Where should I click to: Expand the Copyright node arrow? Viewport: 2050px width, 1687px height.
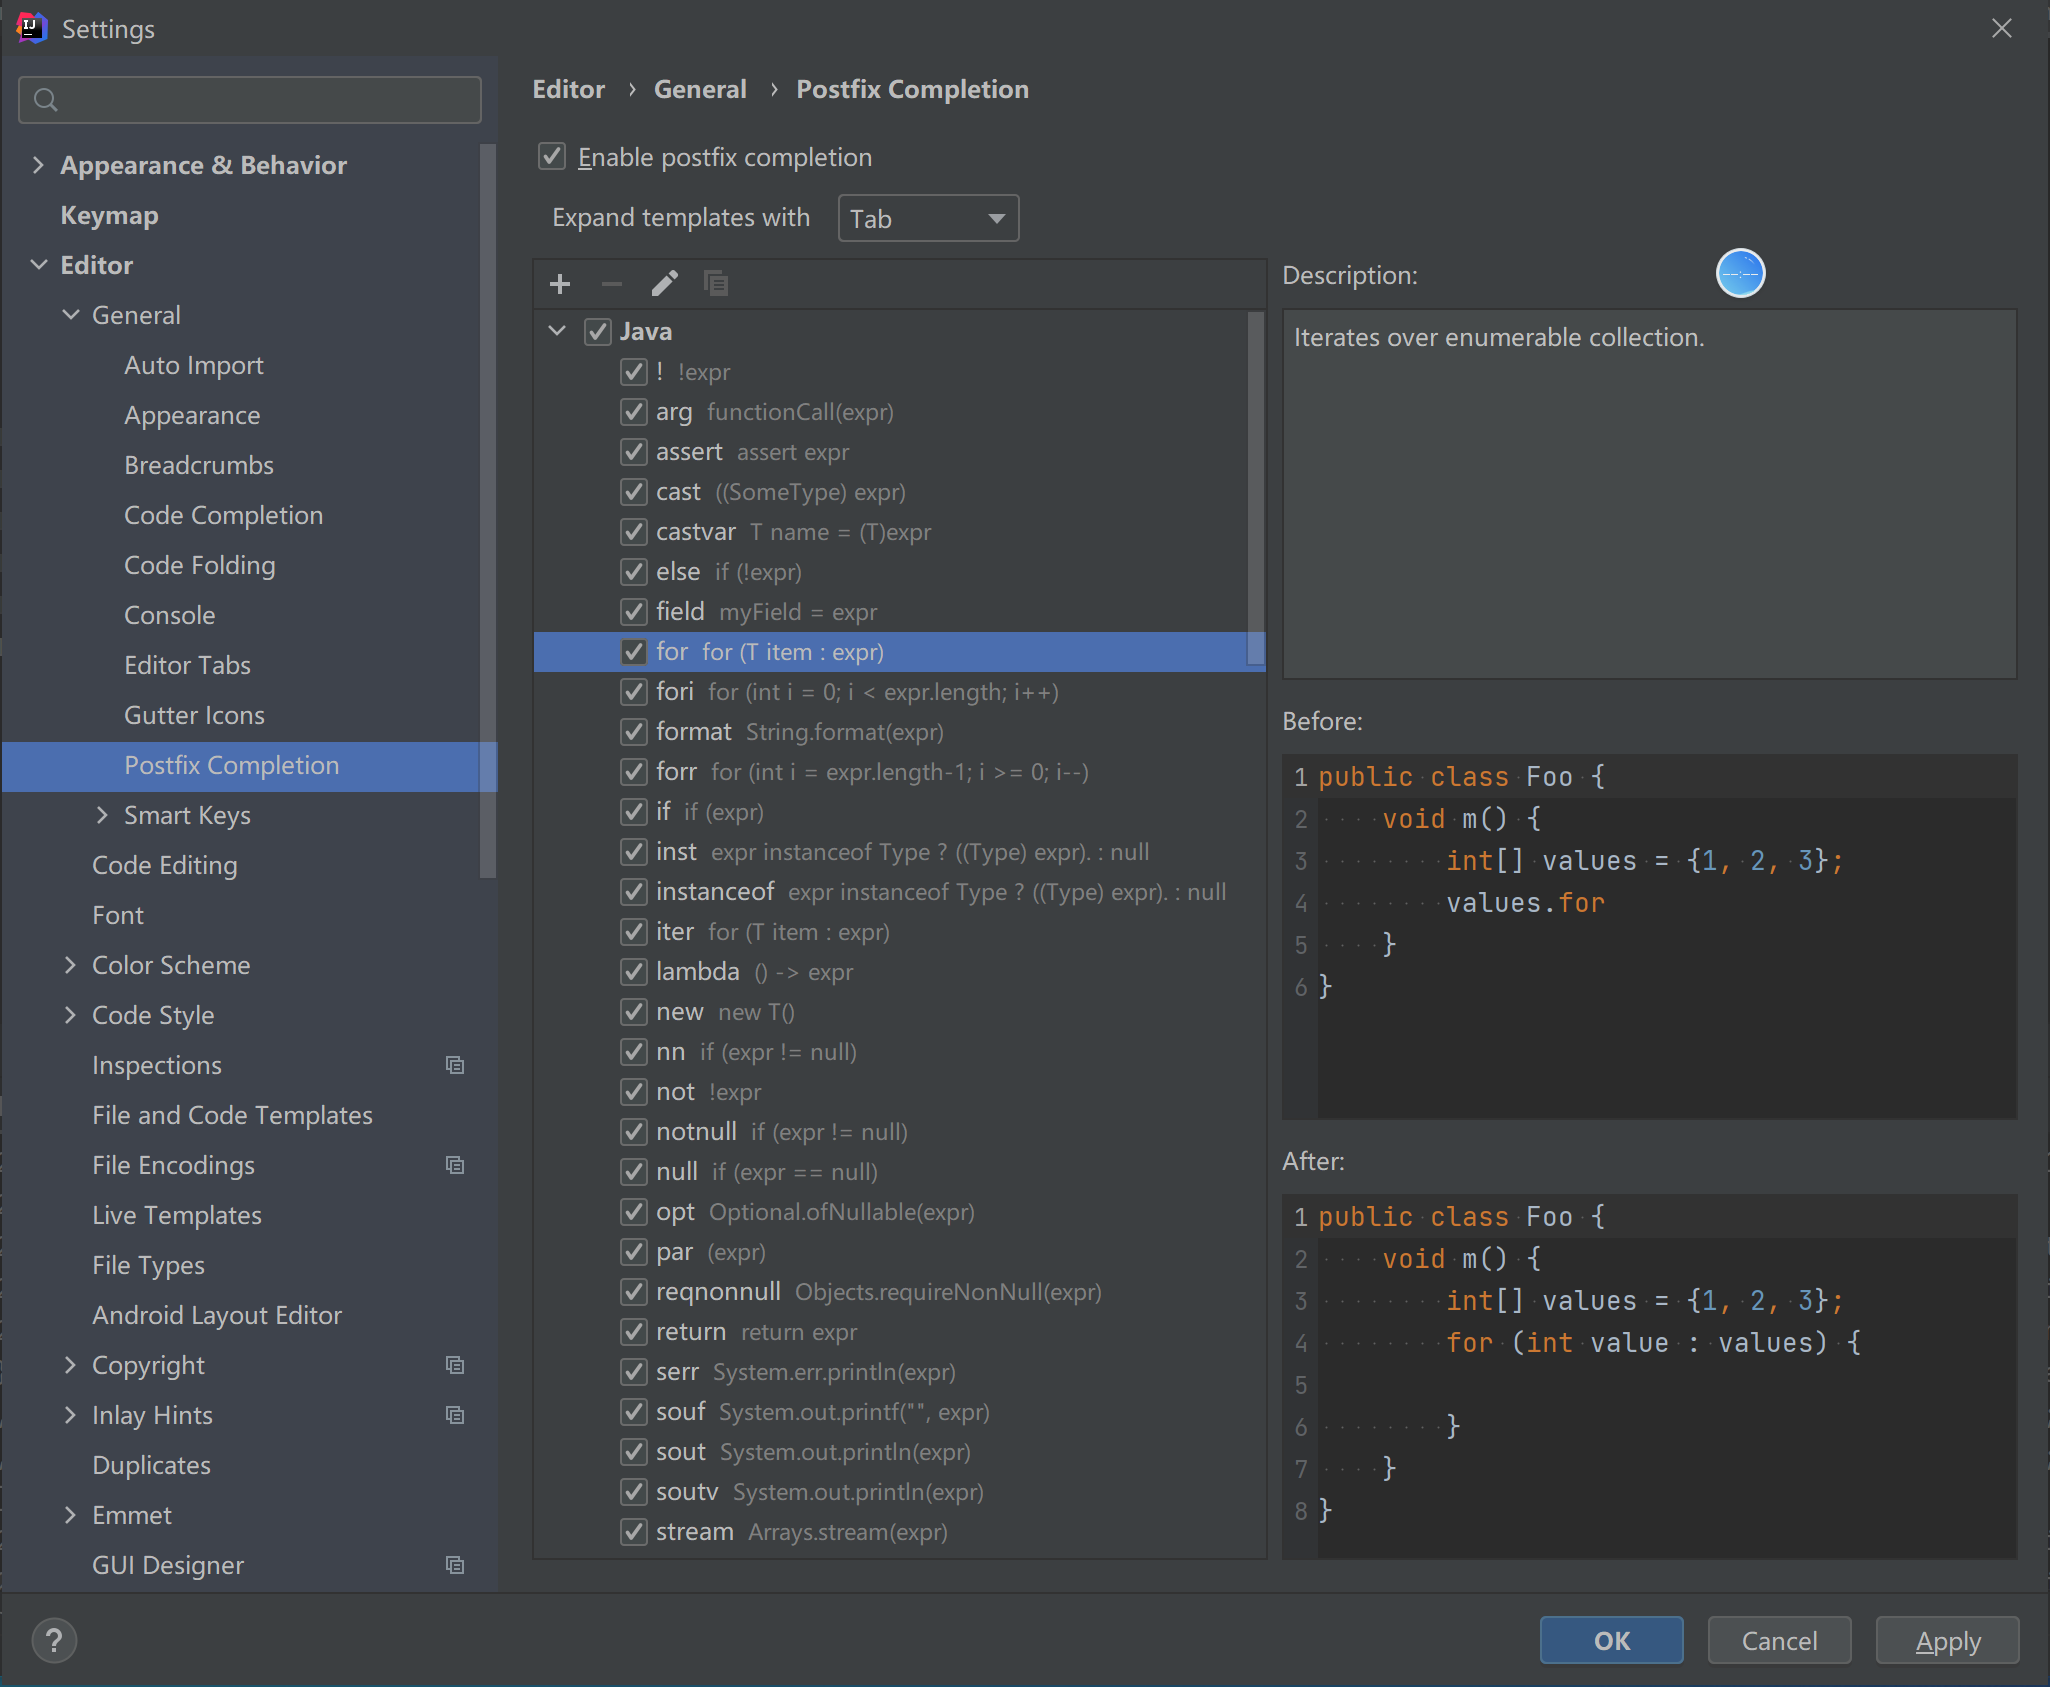point(70,1365)
